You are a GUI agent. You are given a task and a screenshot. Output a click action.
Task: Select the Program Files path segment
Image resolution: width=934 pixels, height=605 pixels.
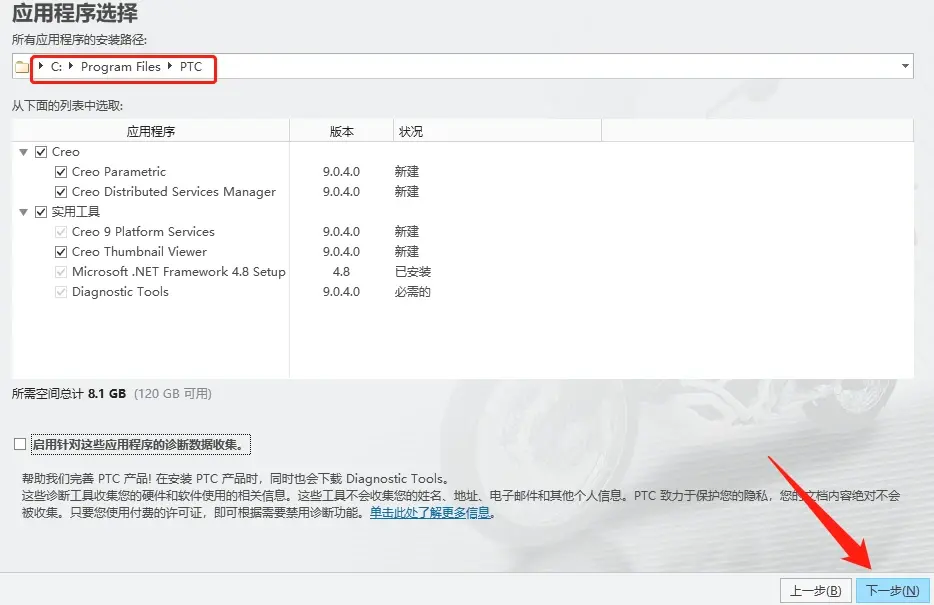point(121,67)
